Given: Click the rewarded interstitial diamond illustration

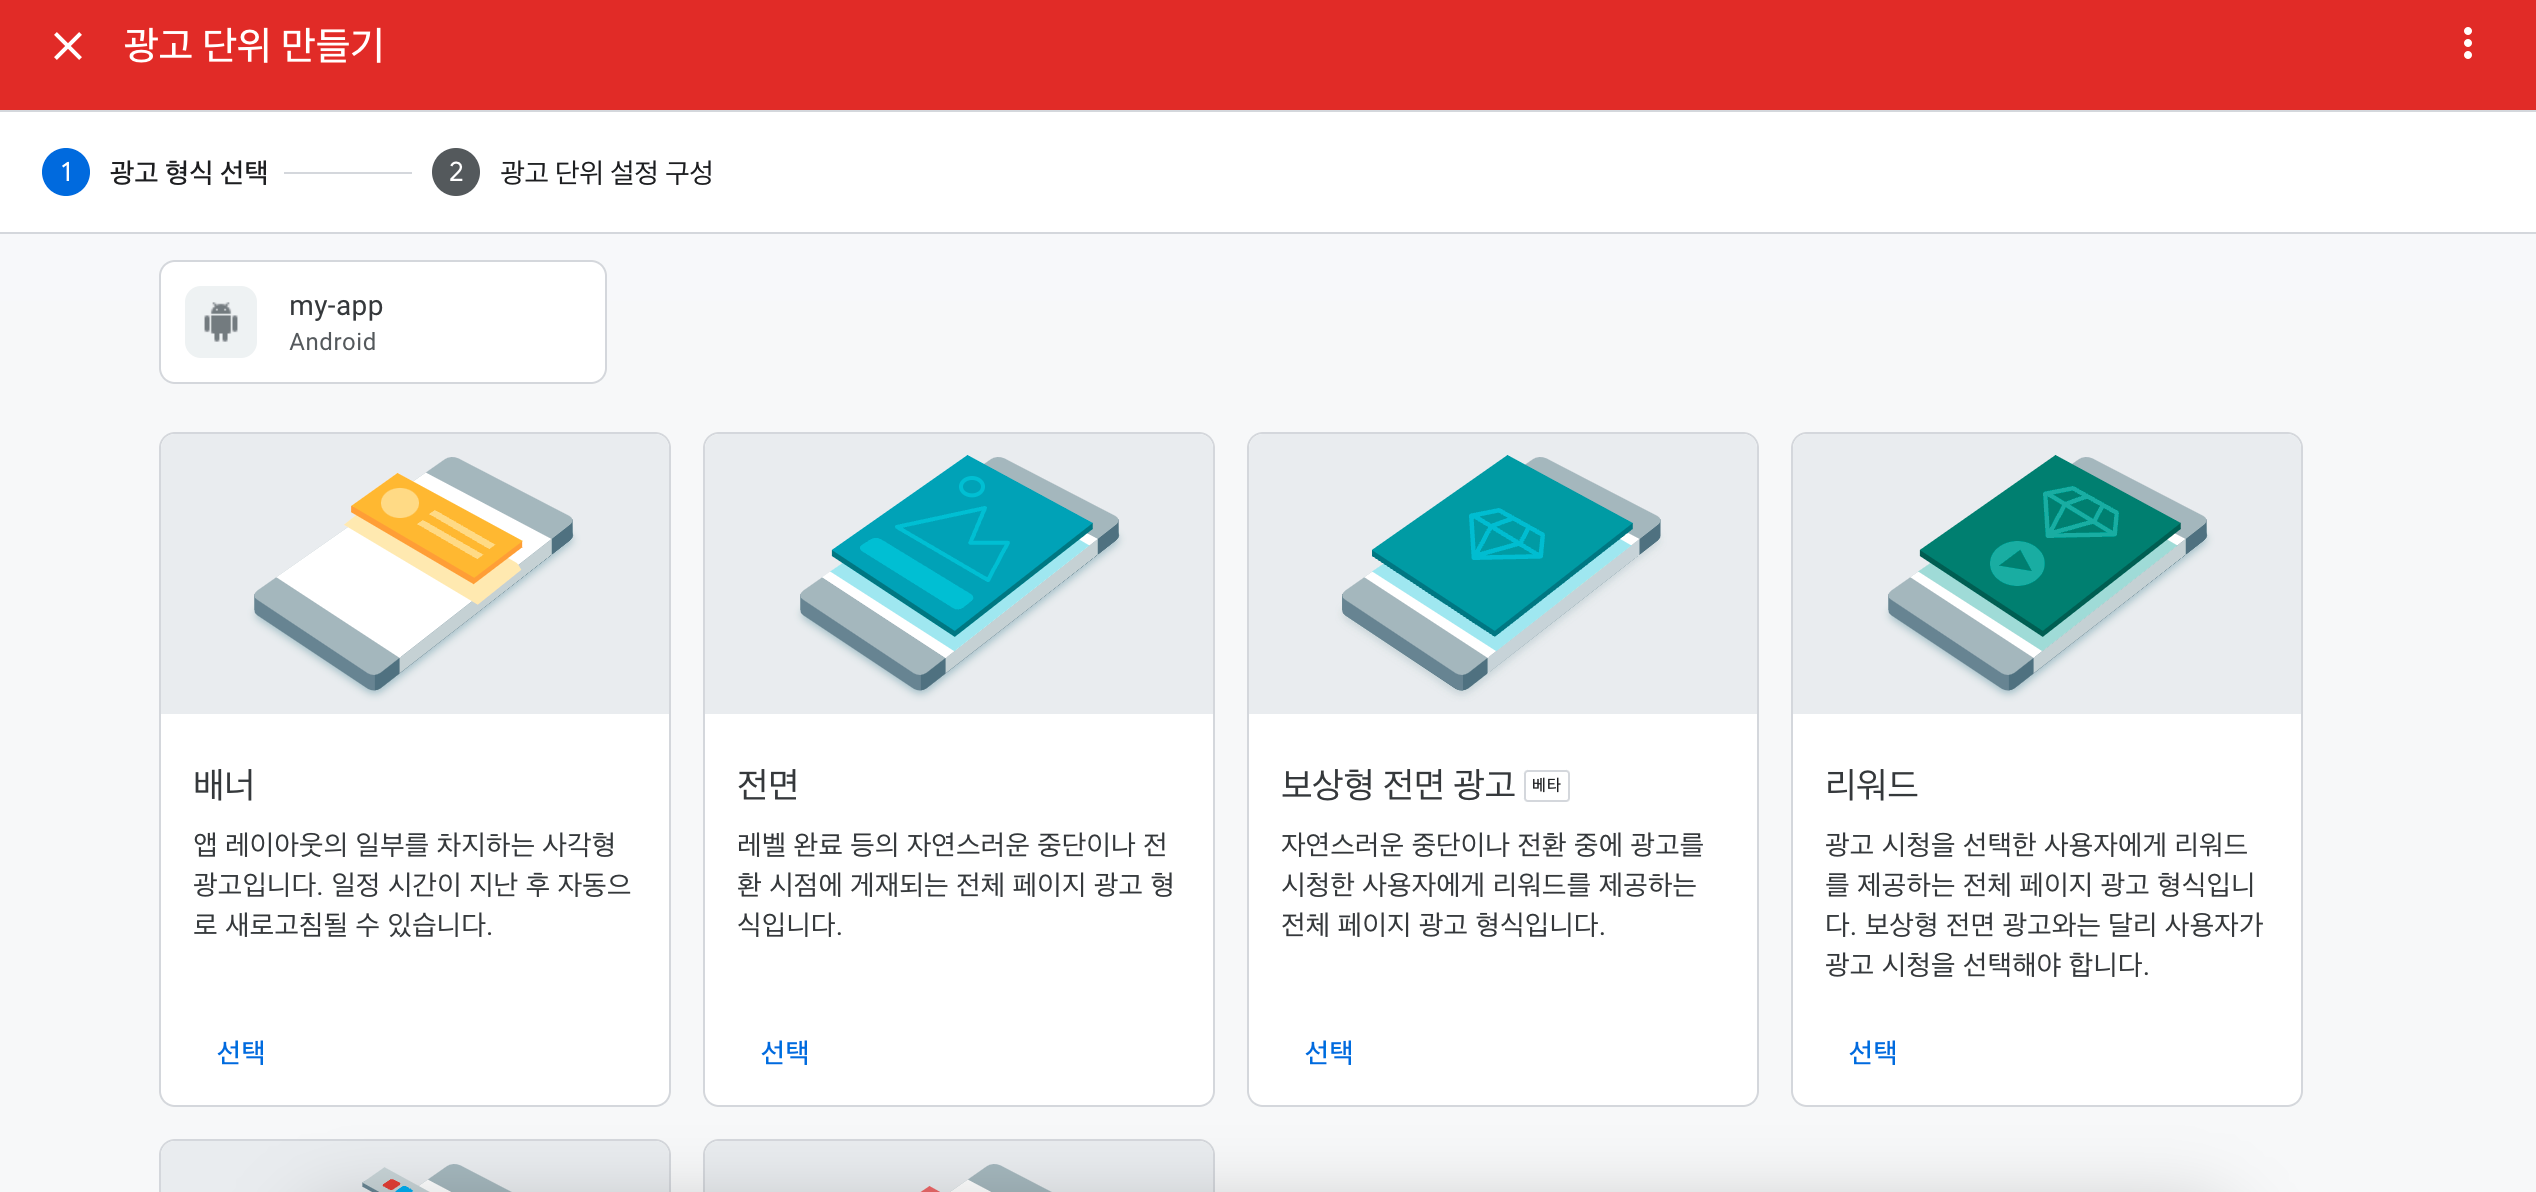Looking at the screenshot, I should coord(1502,573).
